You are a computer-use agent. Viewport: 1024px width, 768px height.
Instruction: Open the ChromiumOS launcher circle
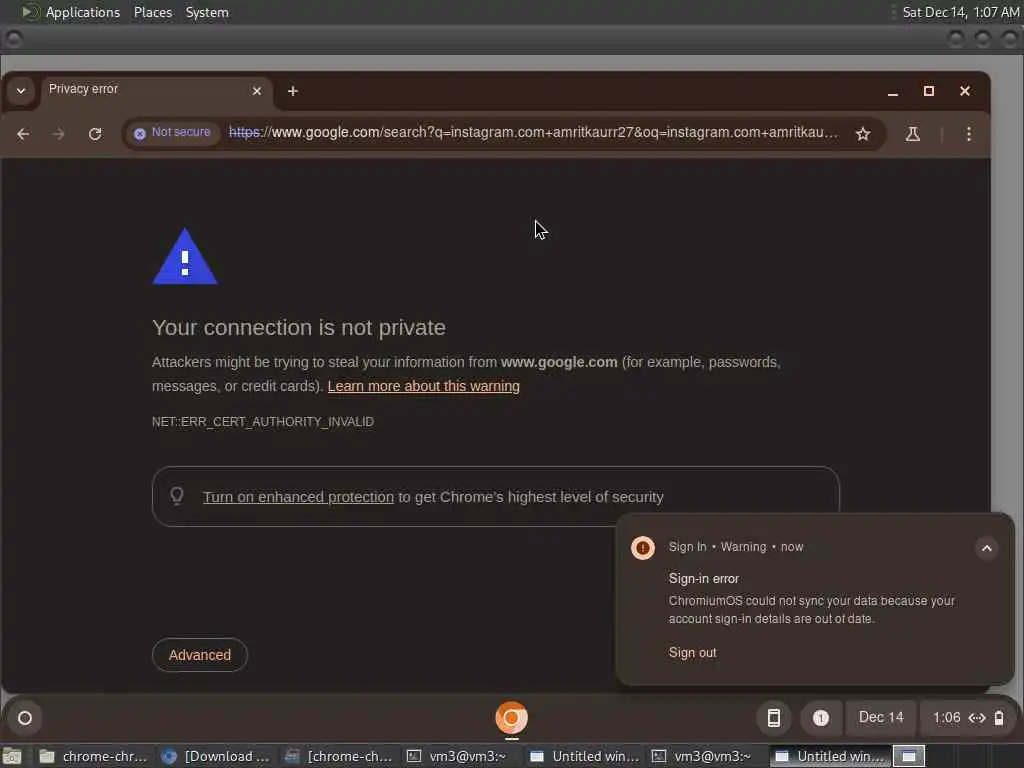tap(25, 718)
